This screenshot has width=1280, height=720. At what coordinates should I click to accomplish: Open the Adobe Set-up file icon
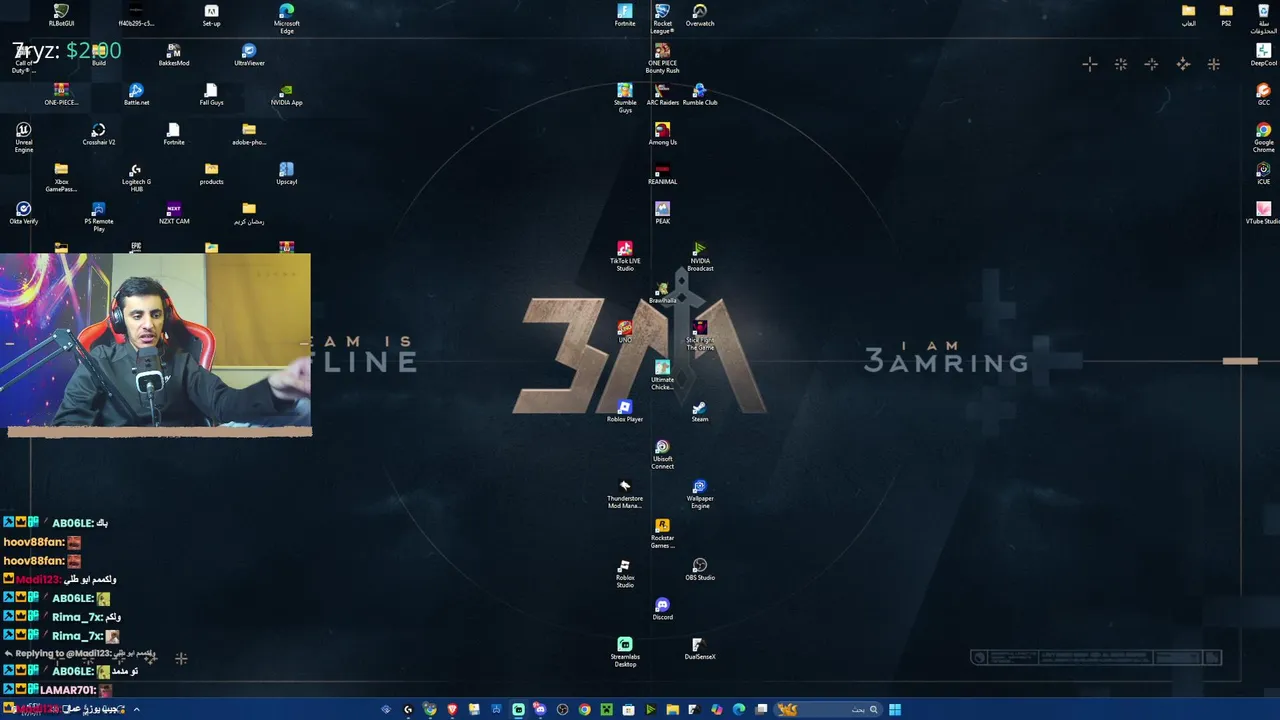pyautogui.click(x=211, y=15)
